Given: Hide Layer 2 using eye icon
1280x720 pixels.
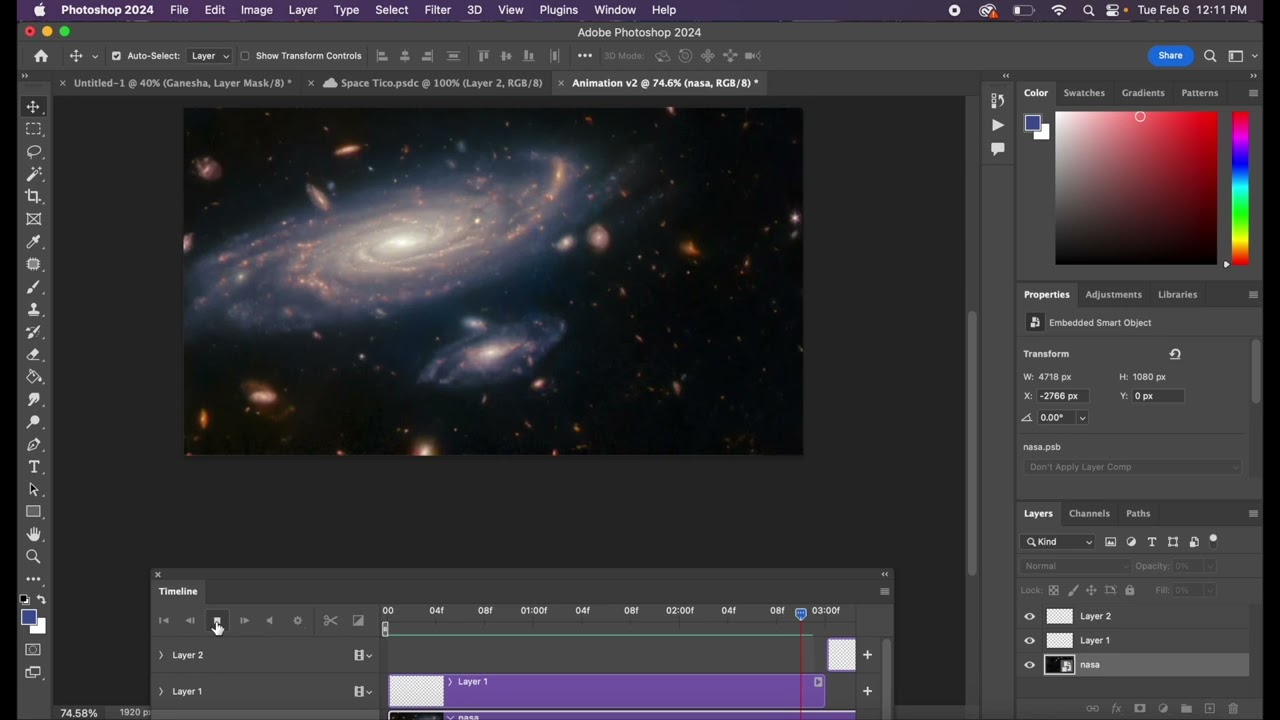Looking at the screenshot, I should pyautogui.click(x=1029, y=616).
